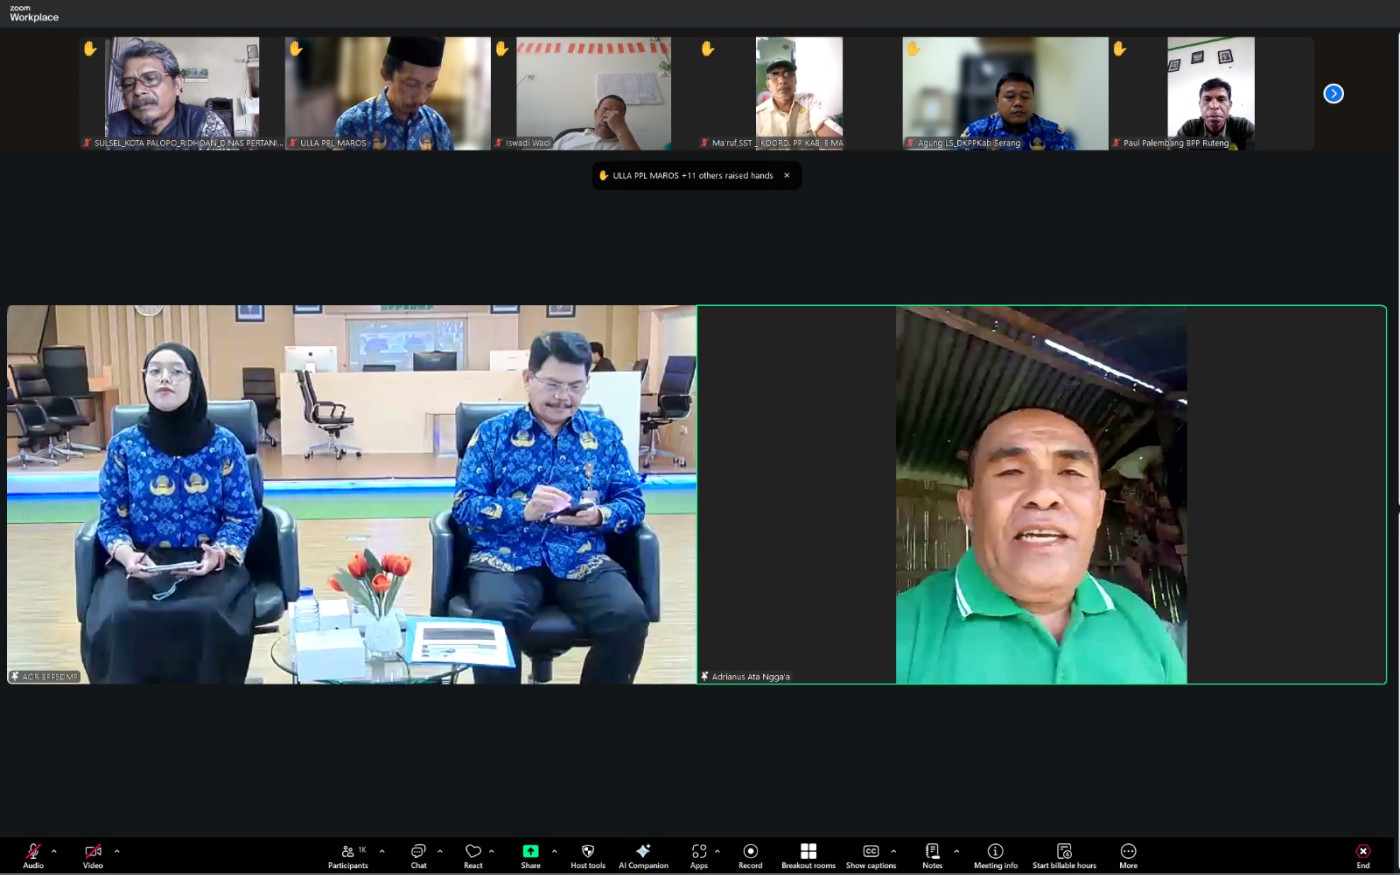
Task: Expand audio options arrow next to Audio
Action: pyautogui.click(x=54, y=852)
